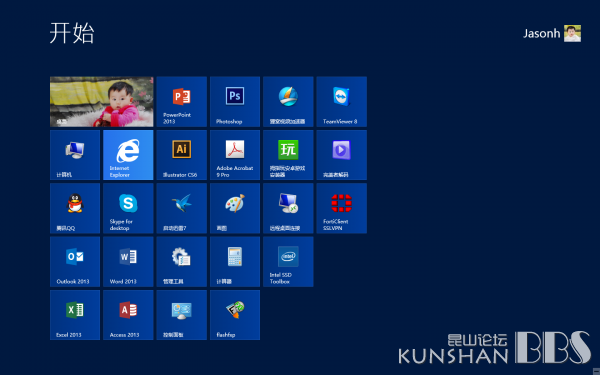Screen dimensions: 600x375
Task: Launch Tencent QQ penguin tile
Action: click(75, 208)
